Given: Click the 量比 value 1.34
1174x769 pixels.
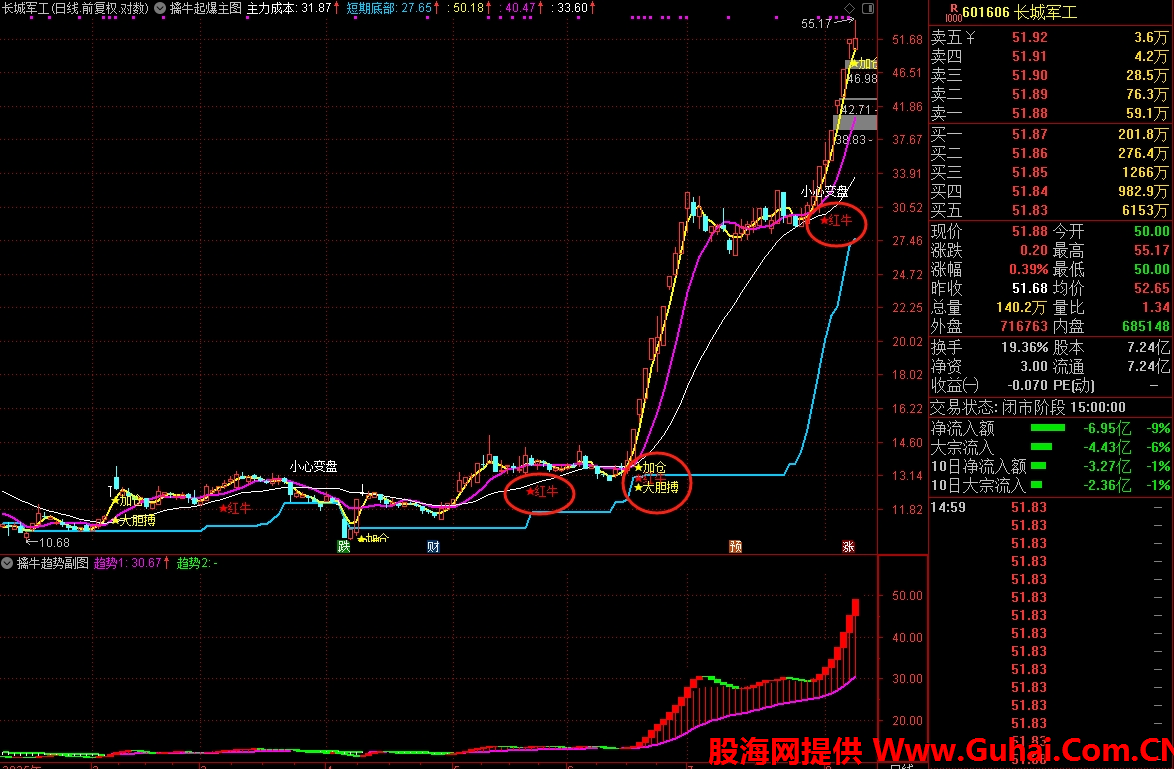Looking at the screenshot, I should [x=1156, y=308].
